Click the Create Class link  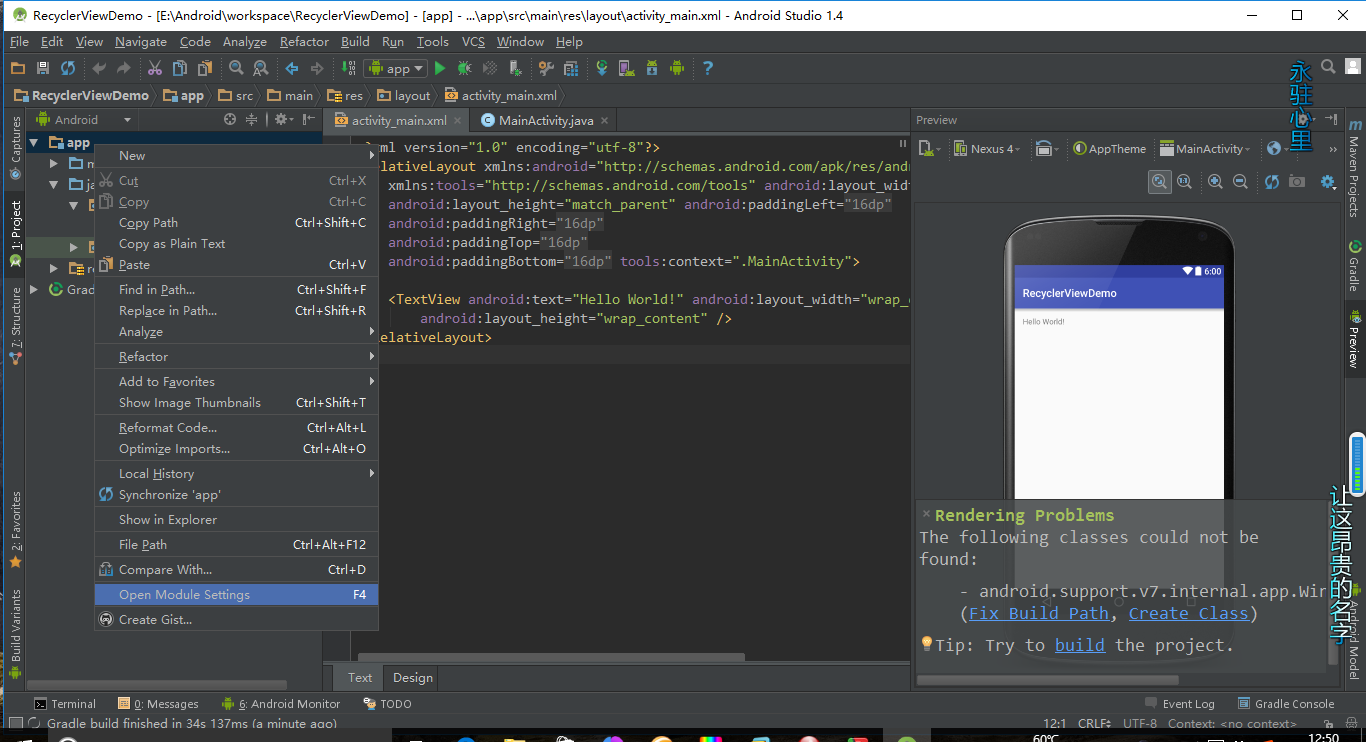point(1188,613)
